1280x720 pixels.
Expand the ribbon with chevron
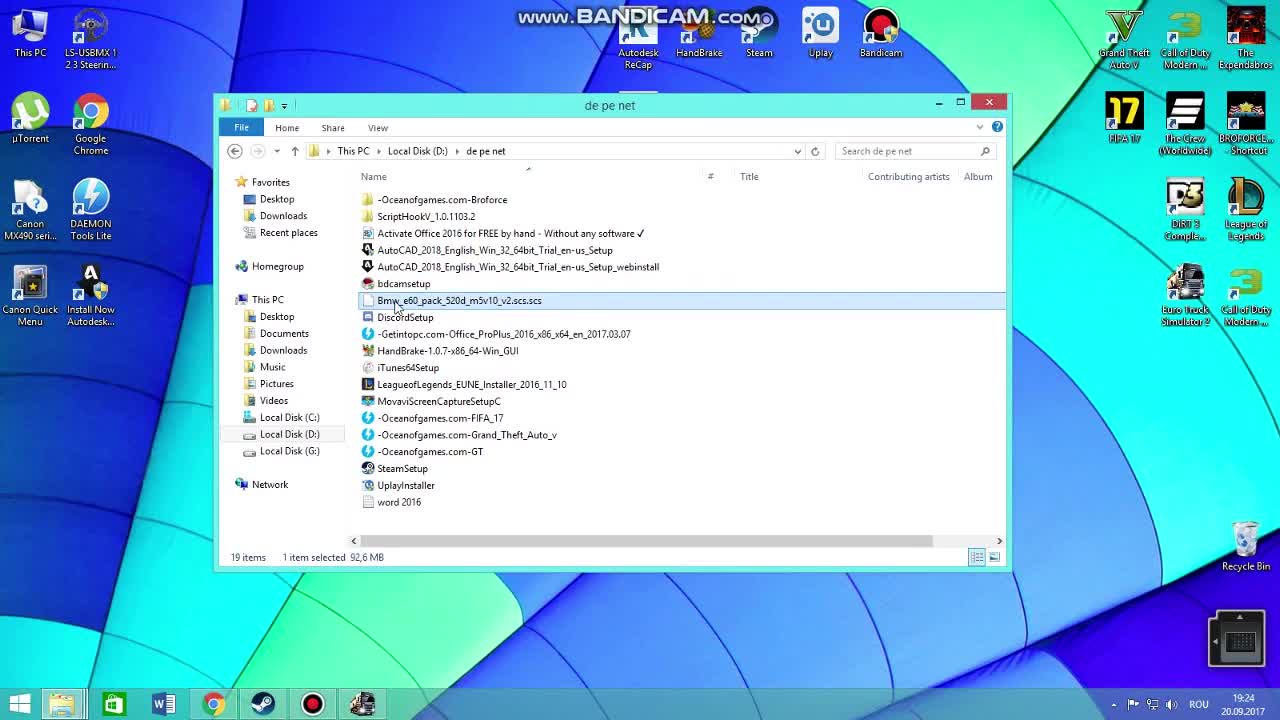tap(980, 127)
